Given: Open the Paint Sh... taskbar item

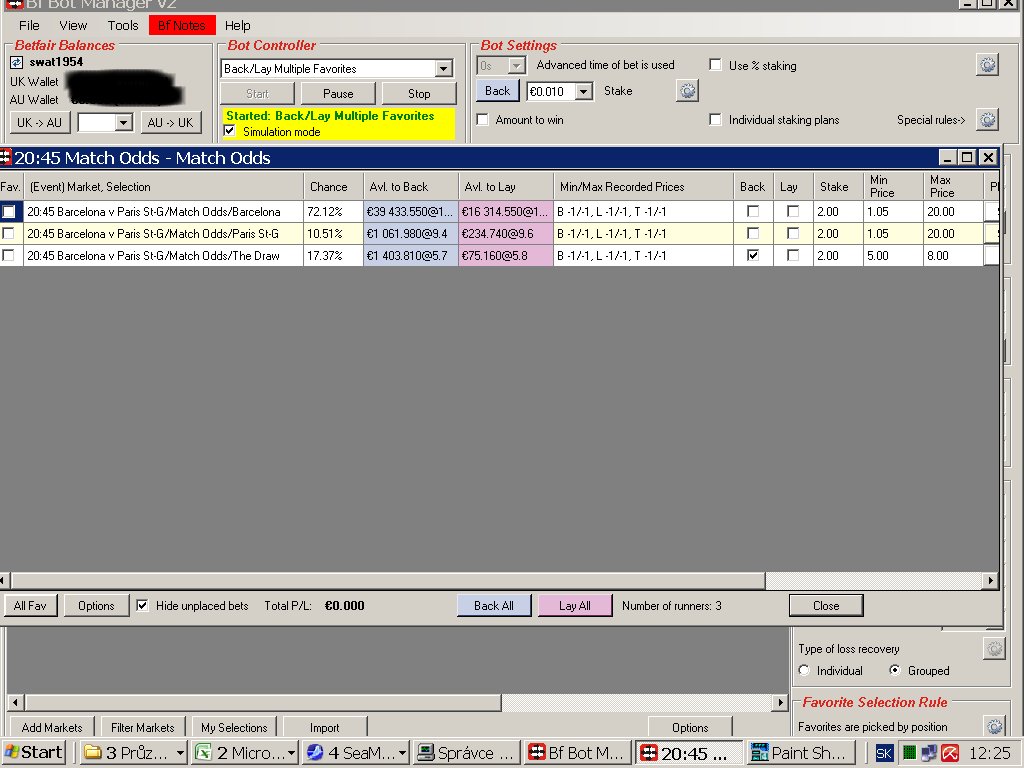Looking at the screenshot, I should tap(800, 753).
